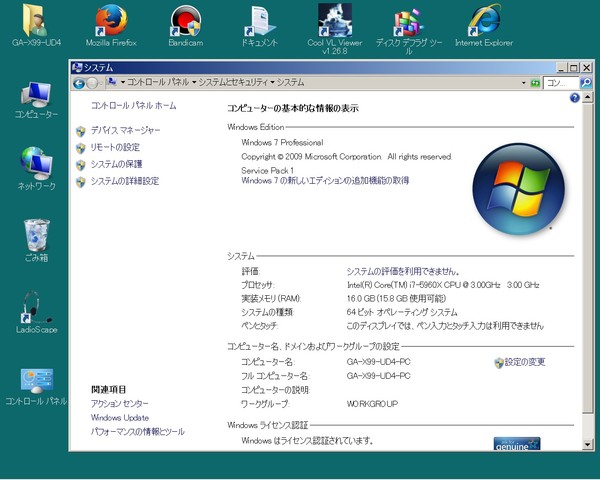Click the Windows 7 Professional text
The width and height of the screenshot is (600, 480).
click(x=282, y=143)
